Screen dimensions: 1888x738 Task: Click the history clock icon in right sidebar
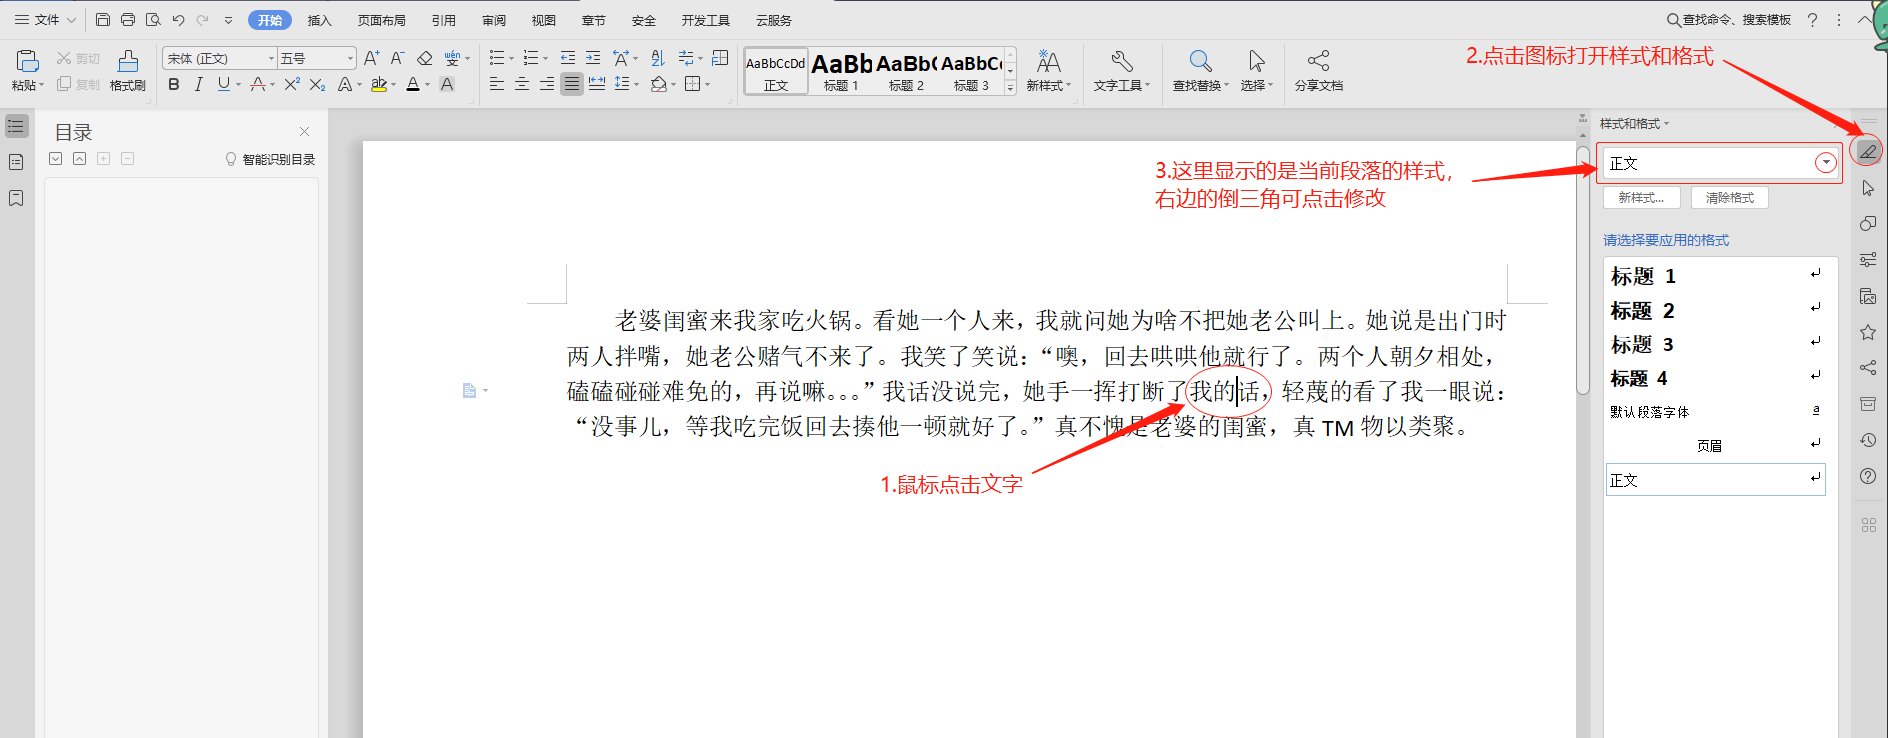(1867, 440)
